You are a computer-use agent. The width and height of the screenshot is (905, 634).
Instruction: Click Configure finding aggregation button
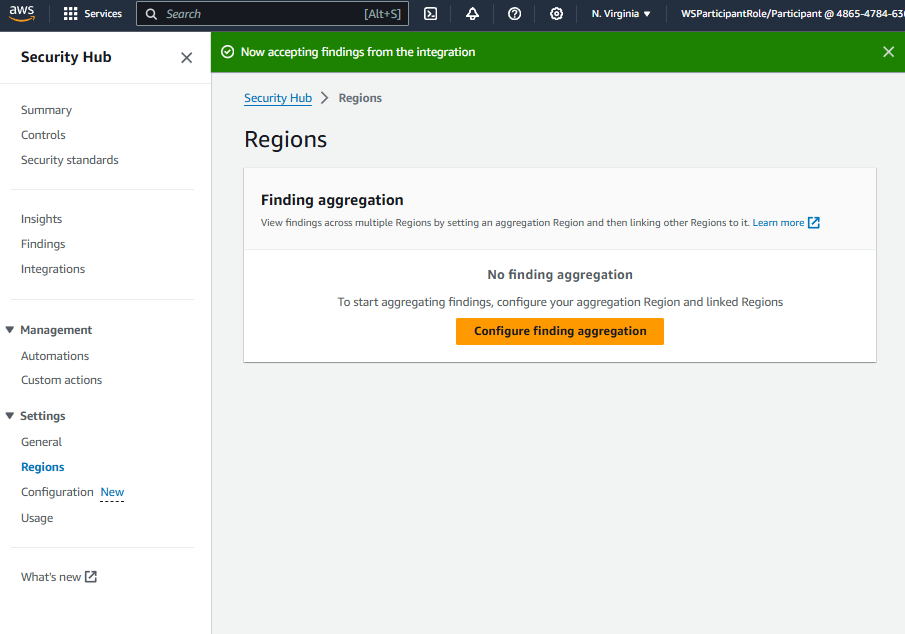coord(560,331)
